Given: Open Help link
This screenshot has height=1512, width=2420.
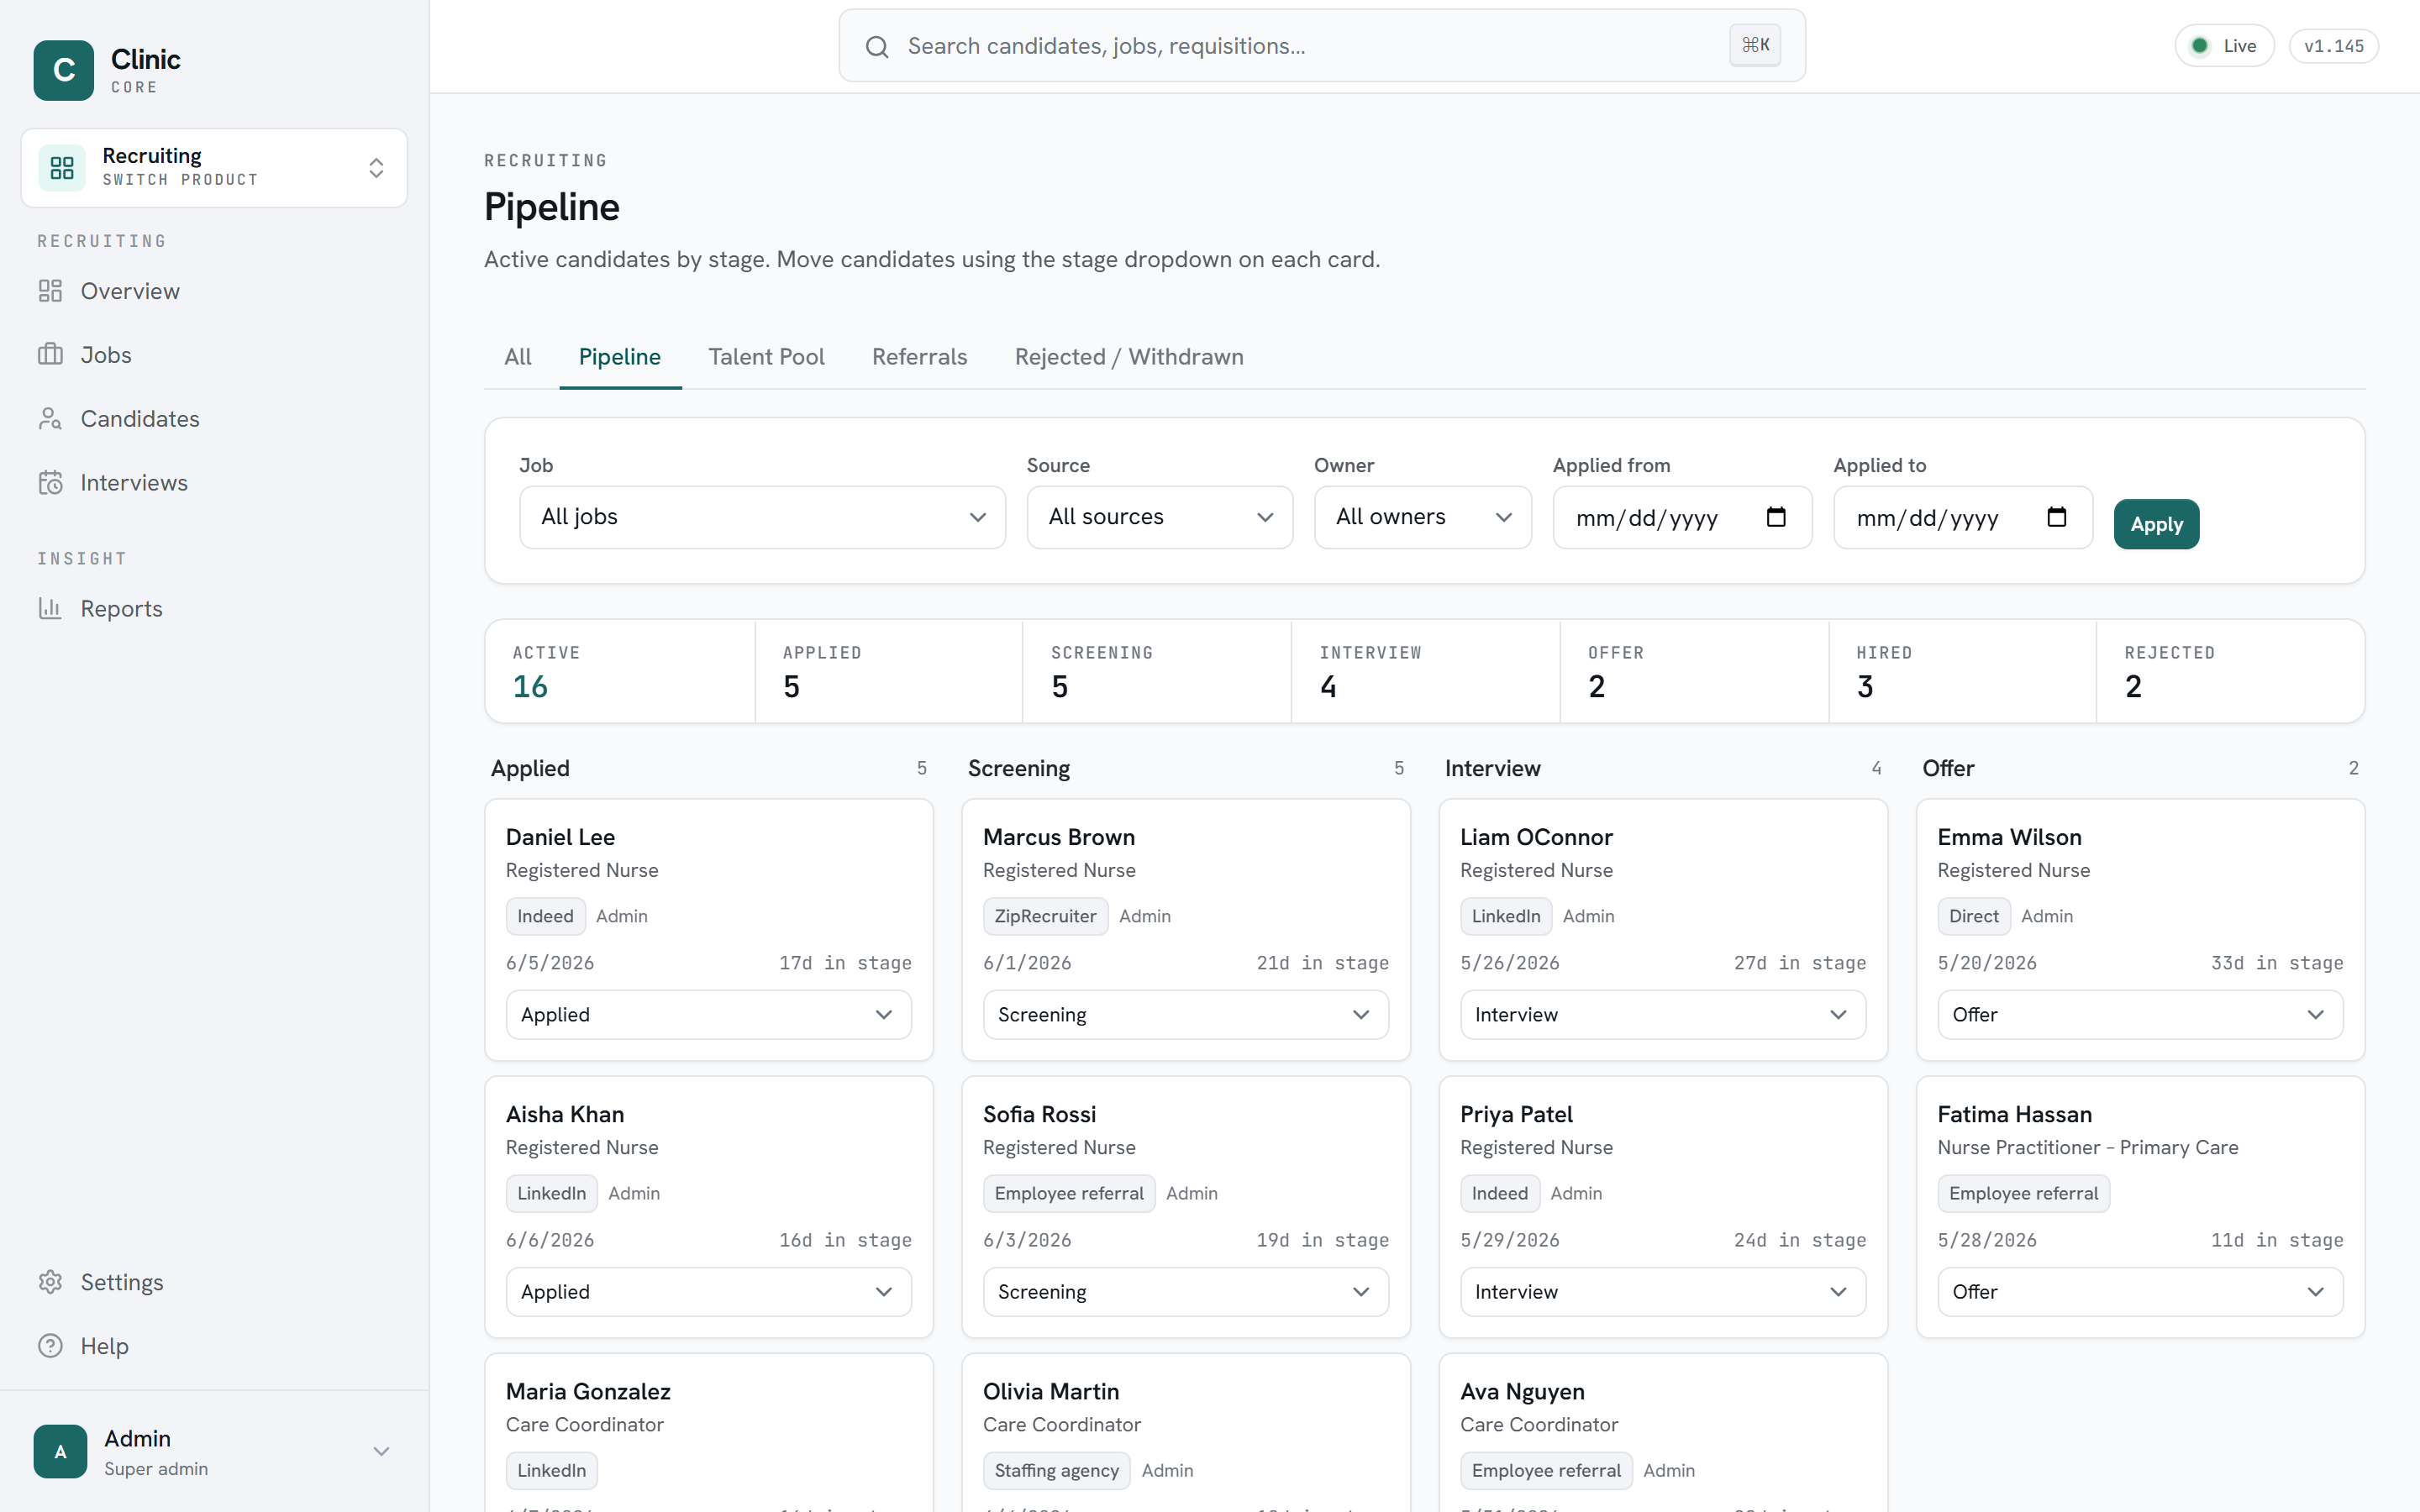Looking at the screenshot, I should click(214, 1346).
